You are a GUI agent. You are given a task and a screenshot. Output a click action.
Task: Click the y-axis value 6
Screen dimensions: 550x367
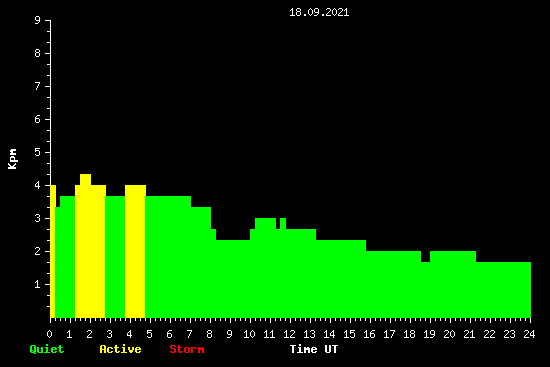click(38, 119)
